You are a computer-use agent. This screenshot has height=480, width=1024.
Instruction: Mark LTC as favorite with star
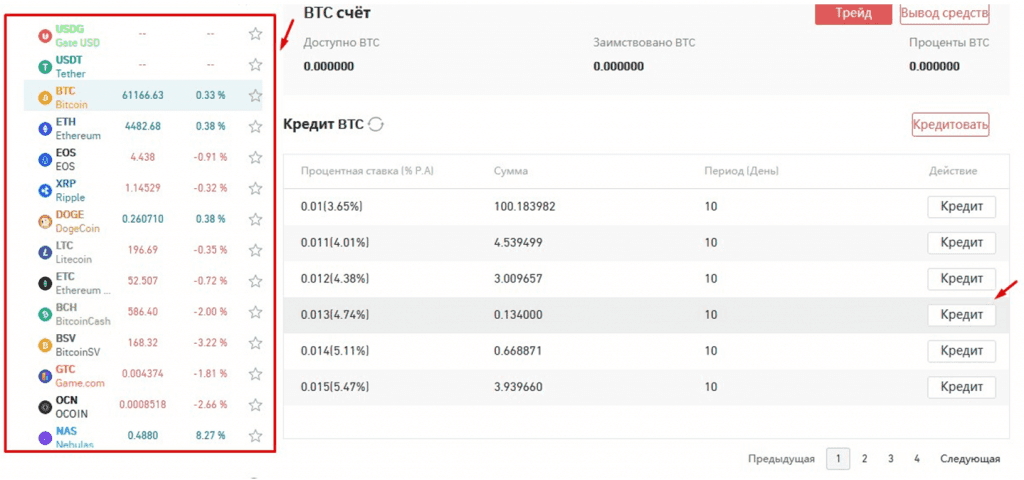255,250
